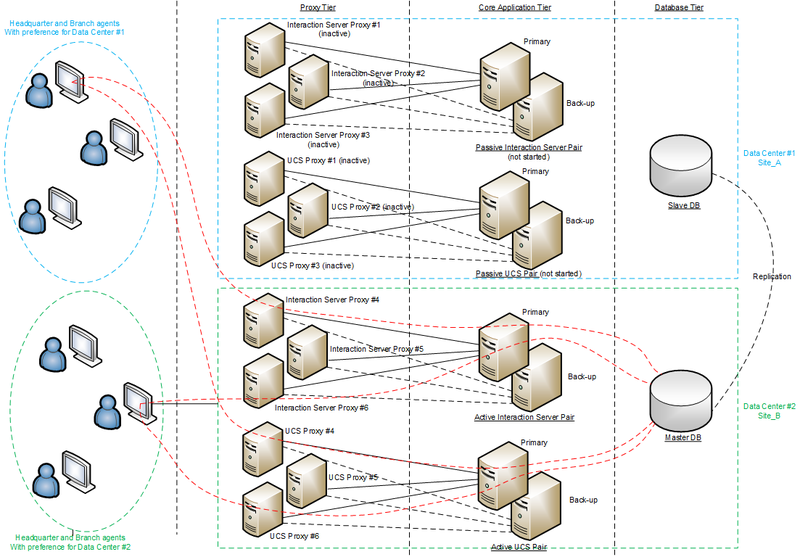Select the Interaction Server Proxy #5 server icon
This screenshot has height=557, width=800.
pyautogui.click(x=307, y=352)
